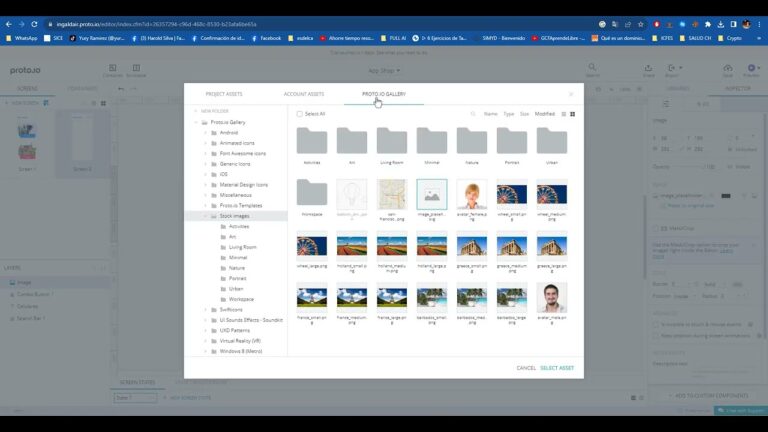Open the Urban folder icon in grid
The height and width of the screenshot is (432, 768).
coord(551,141)
